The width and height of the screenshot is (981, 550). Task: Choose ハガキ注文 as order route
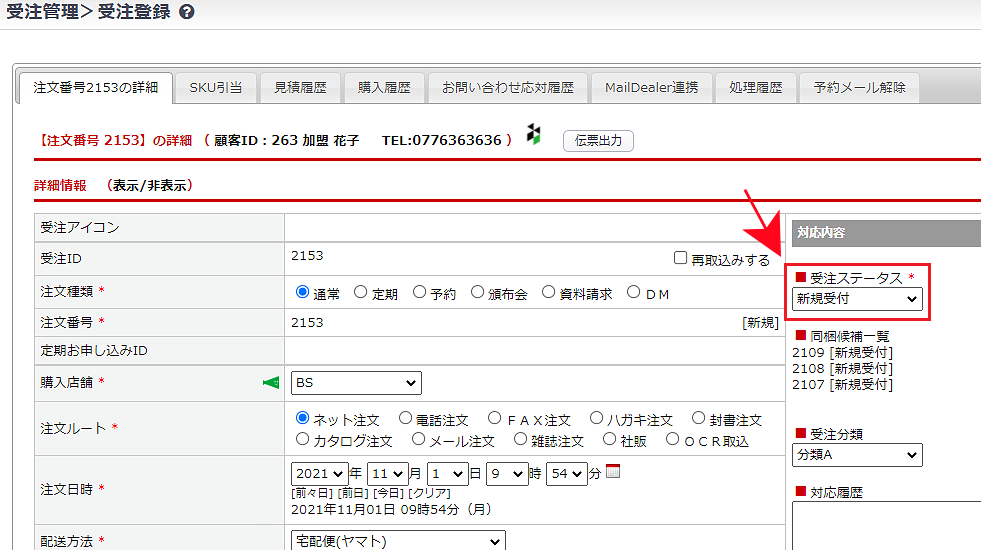tap(596, 418)
